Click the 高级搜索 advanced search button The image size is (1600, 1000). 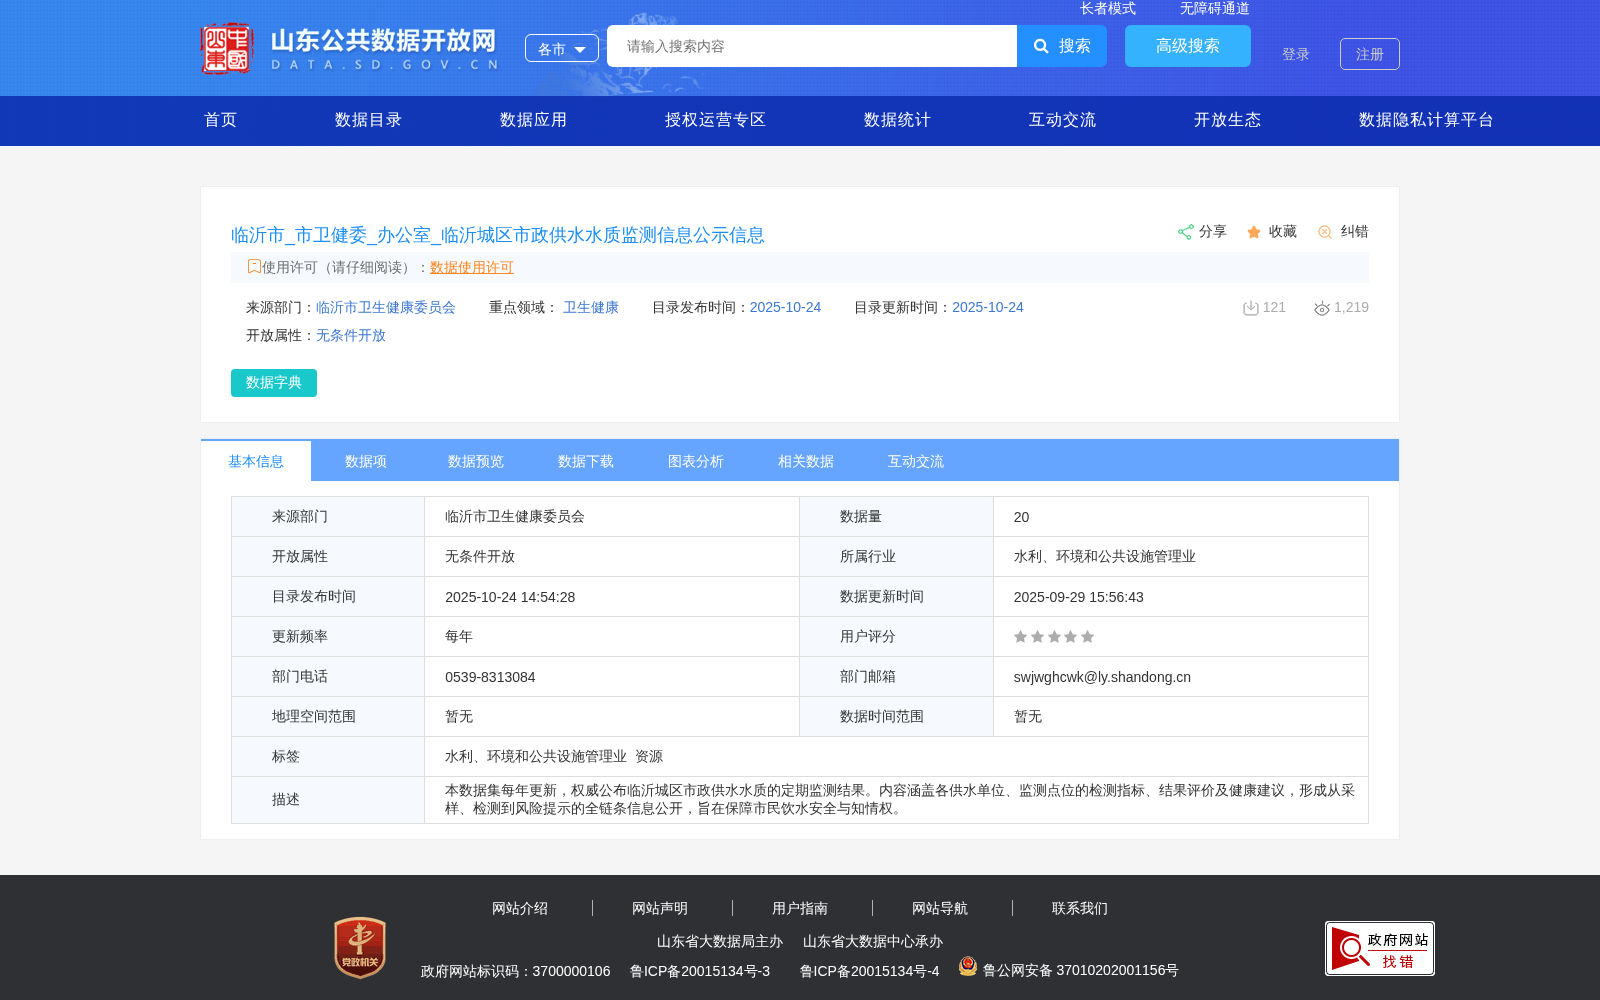tap(1188, 46)
